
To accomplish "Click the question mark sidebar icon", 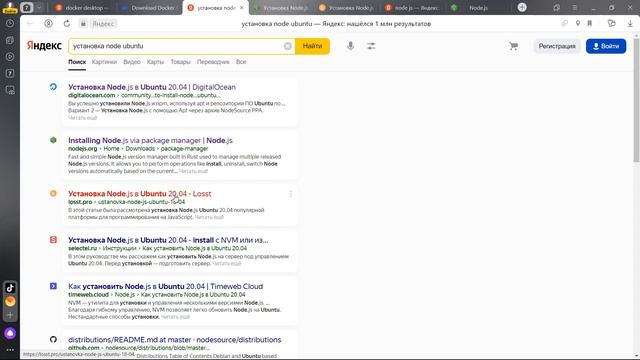I will point(10,73).
